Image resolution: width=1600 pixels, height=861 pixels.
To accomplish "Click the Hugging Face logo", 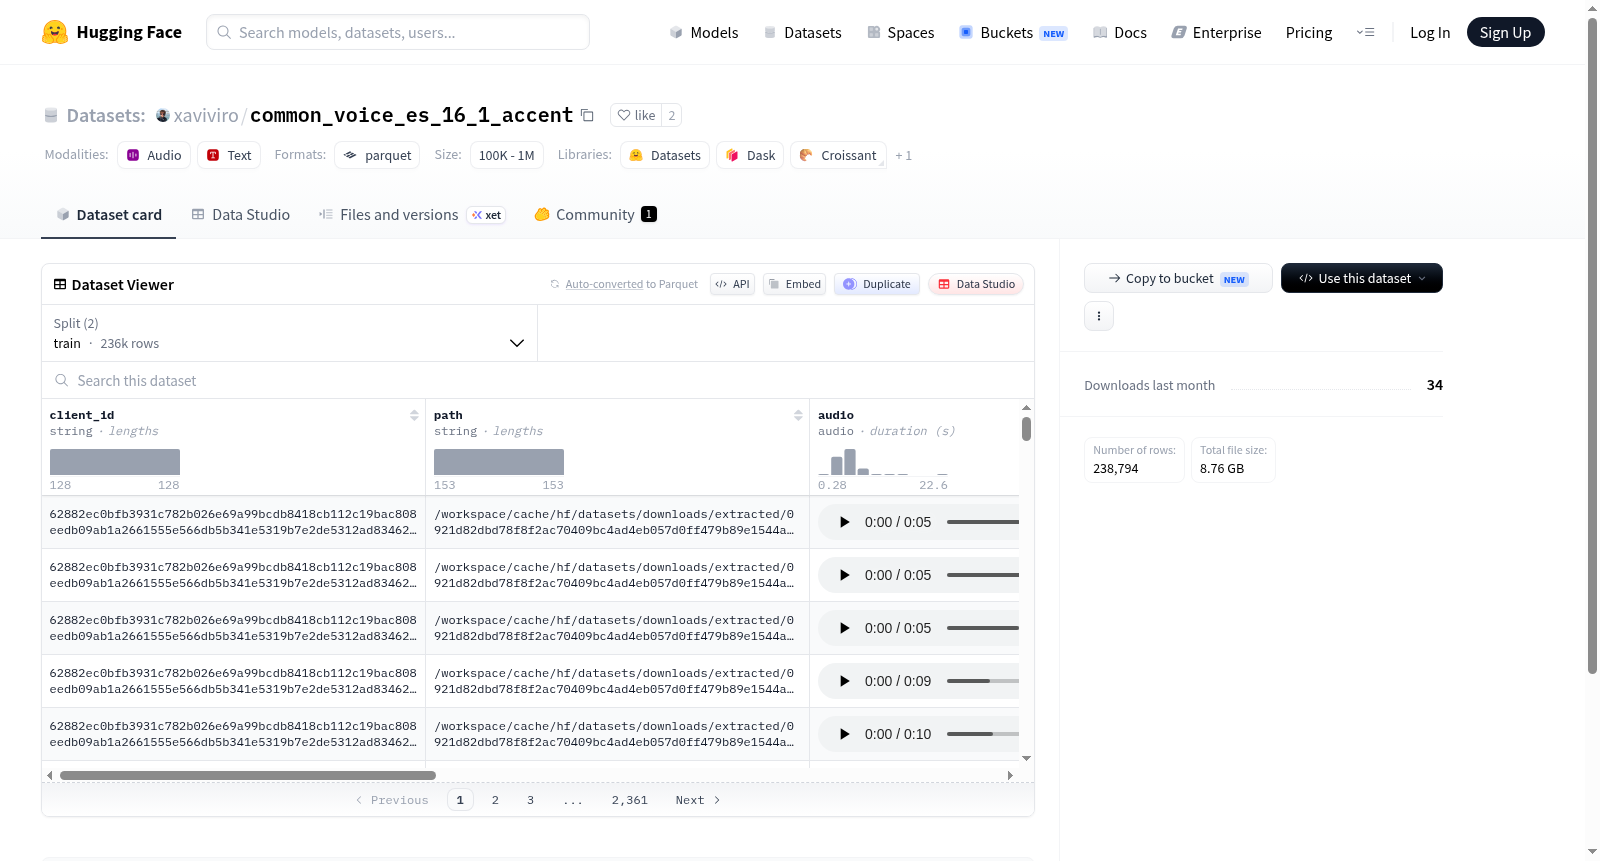I will (112, 32).
